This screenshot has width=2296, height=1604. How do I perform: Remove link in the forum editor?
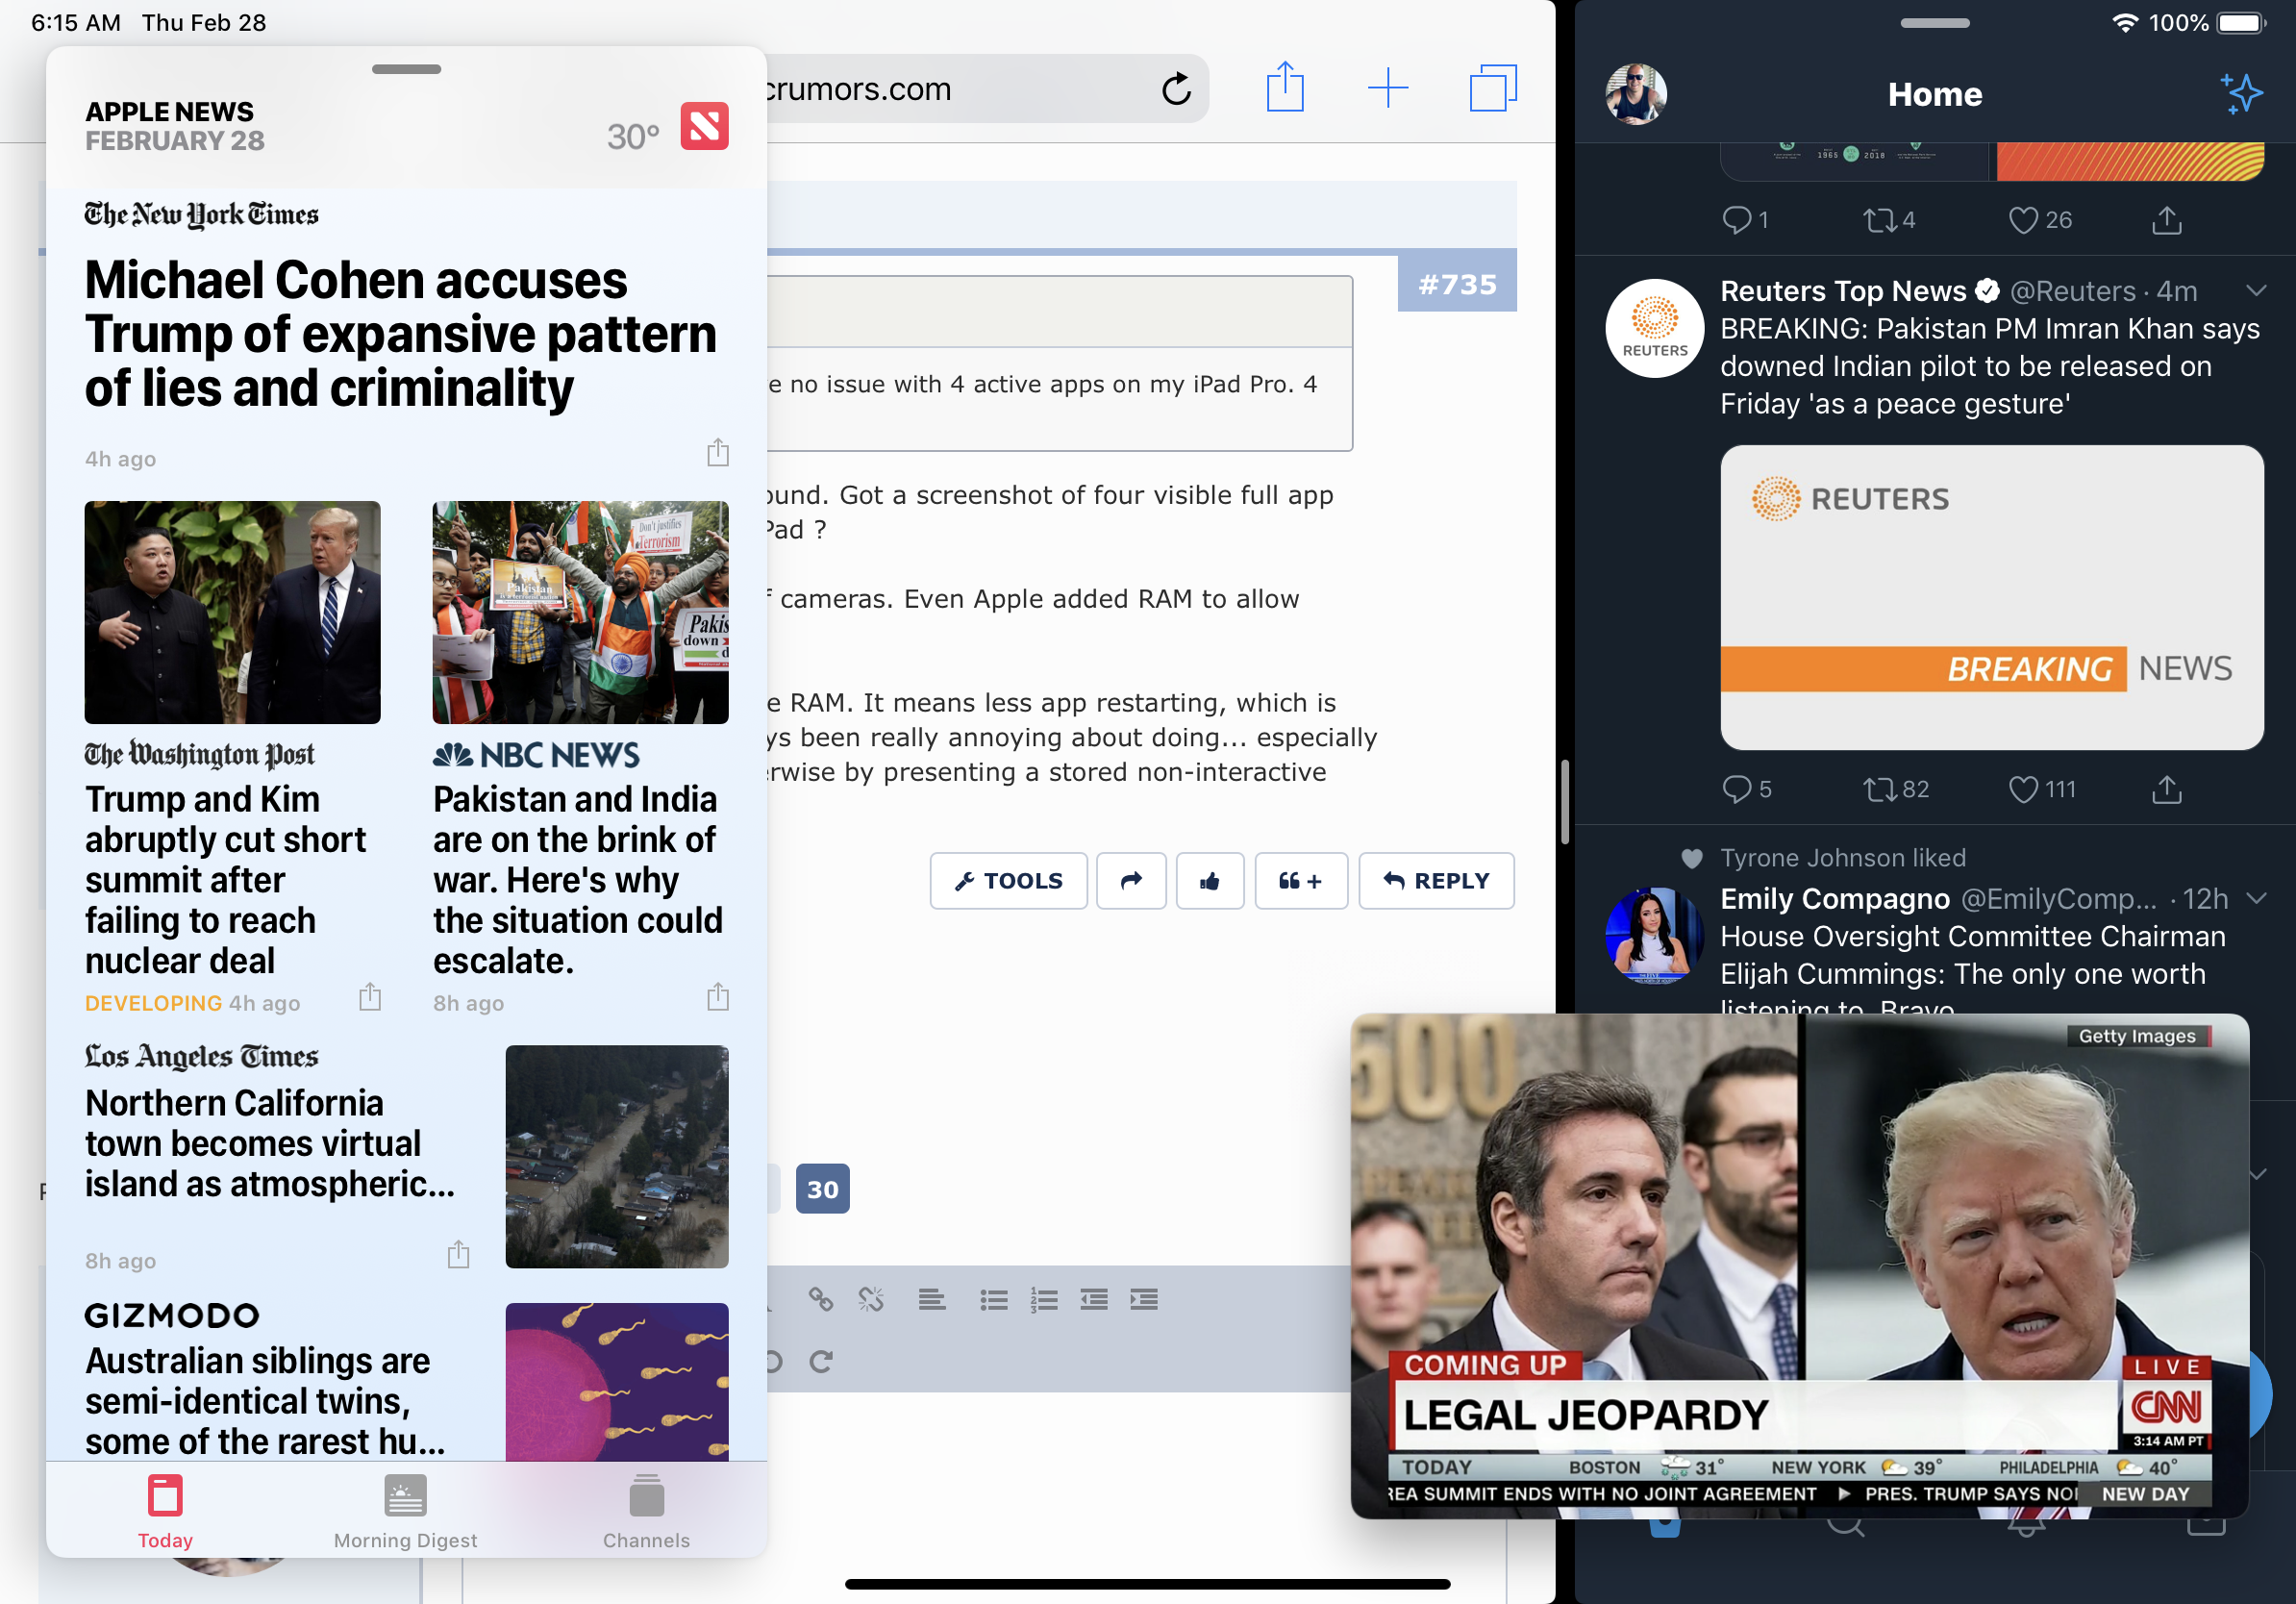pyautogui.click(x=871, y=1299)
